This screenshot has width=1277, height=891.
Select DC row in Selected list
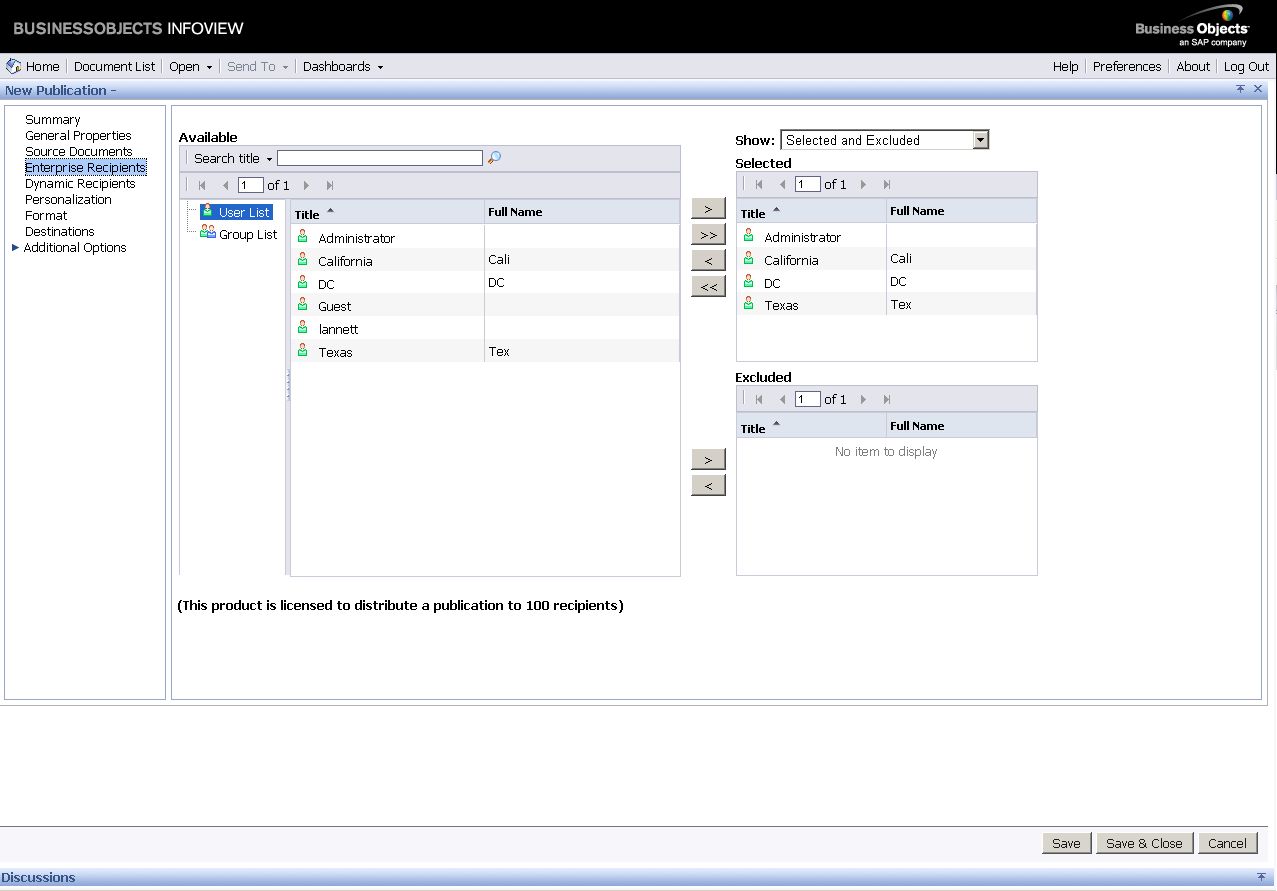pyautogui.click(x=886, y=282)
